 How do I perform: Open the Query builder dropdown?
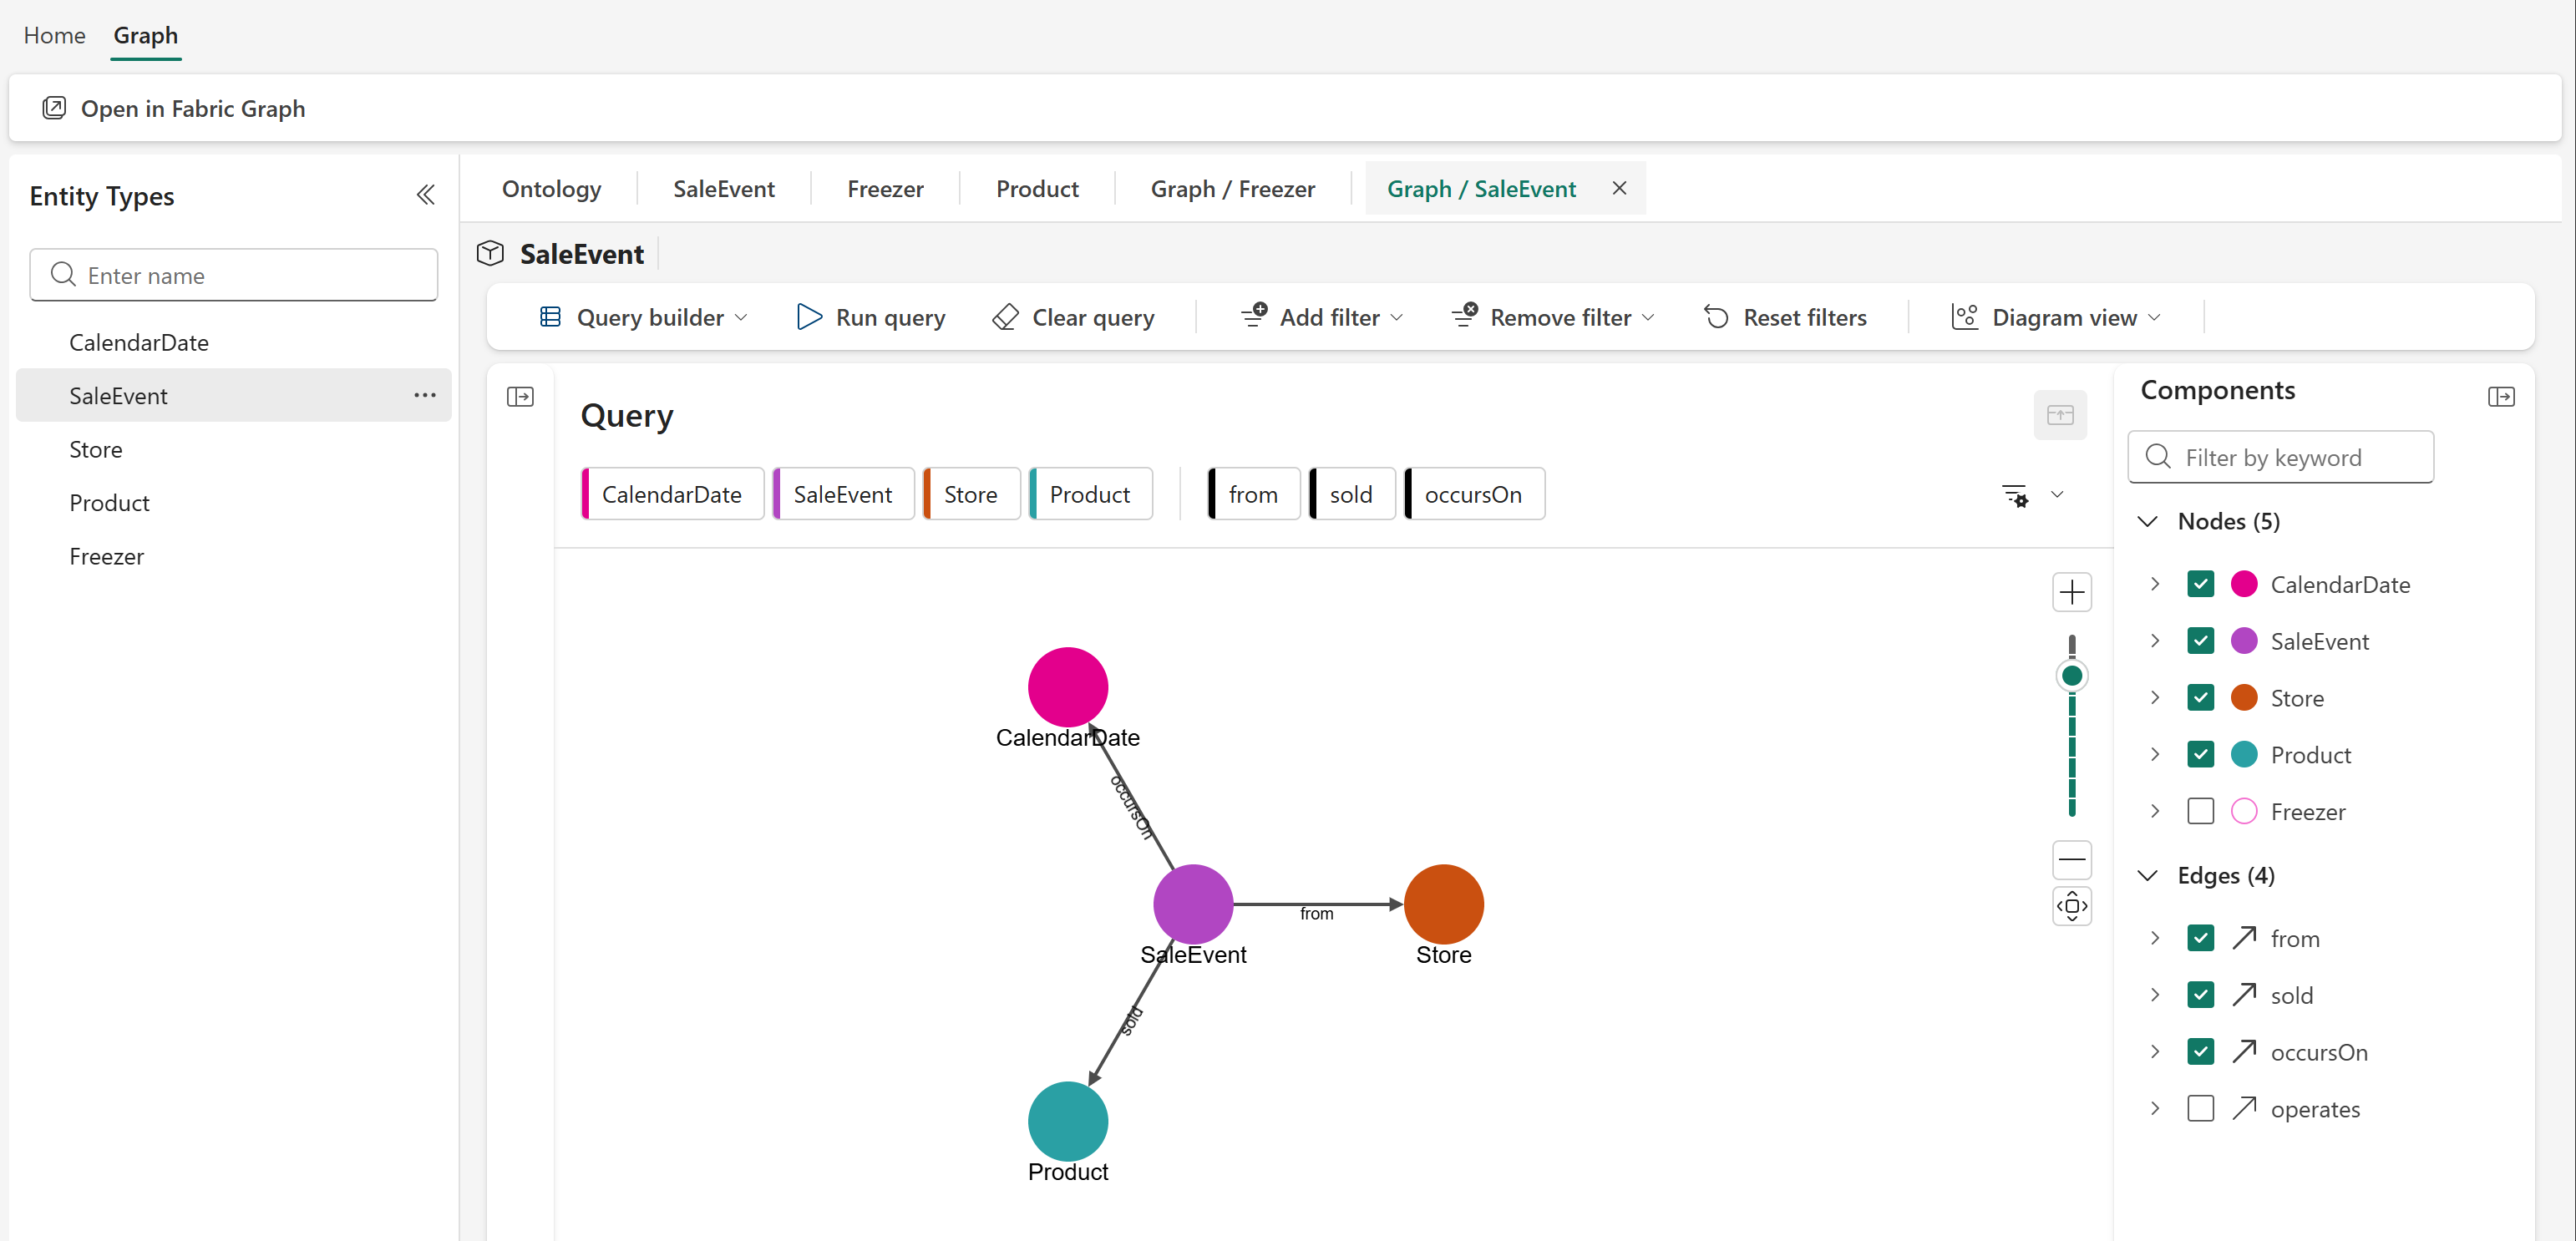[x=643, y=317]
